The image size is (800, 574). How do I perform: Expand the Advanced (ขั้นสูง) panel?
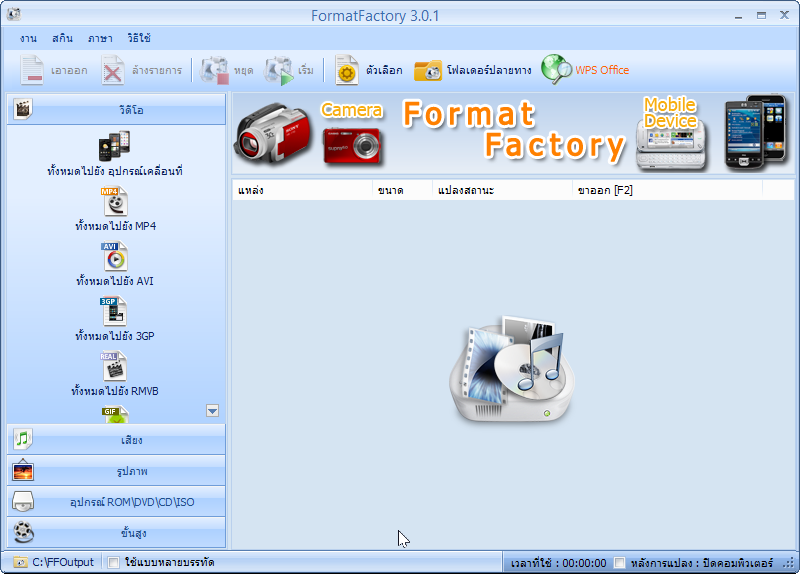click(x=116, y=532)
